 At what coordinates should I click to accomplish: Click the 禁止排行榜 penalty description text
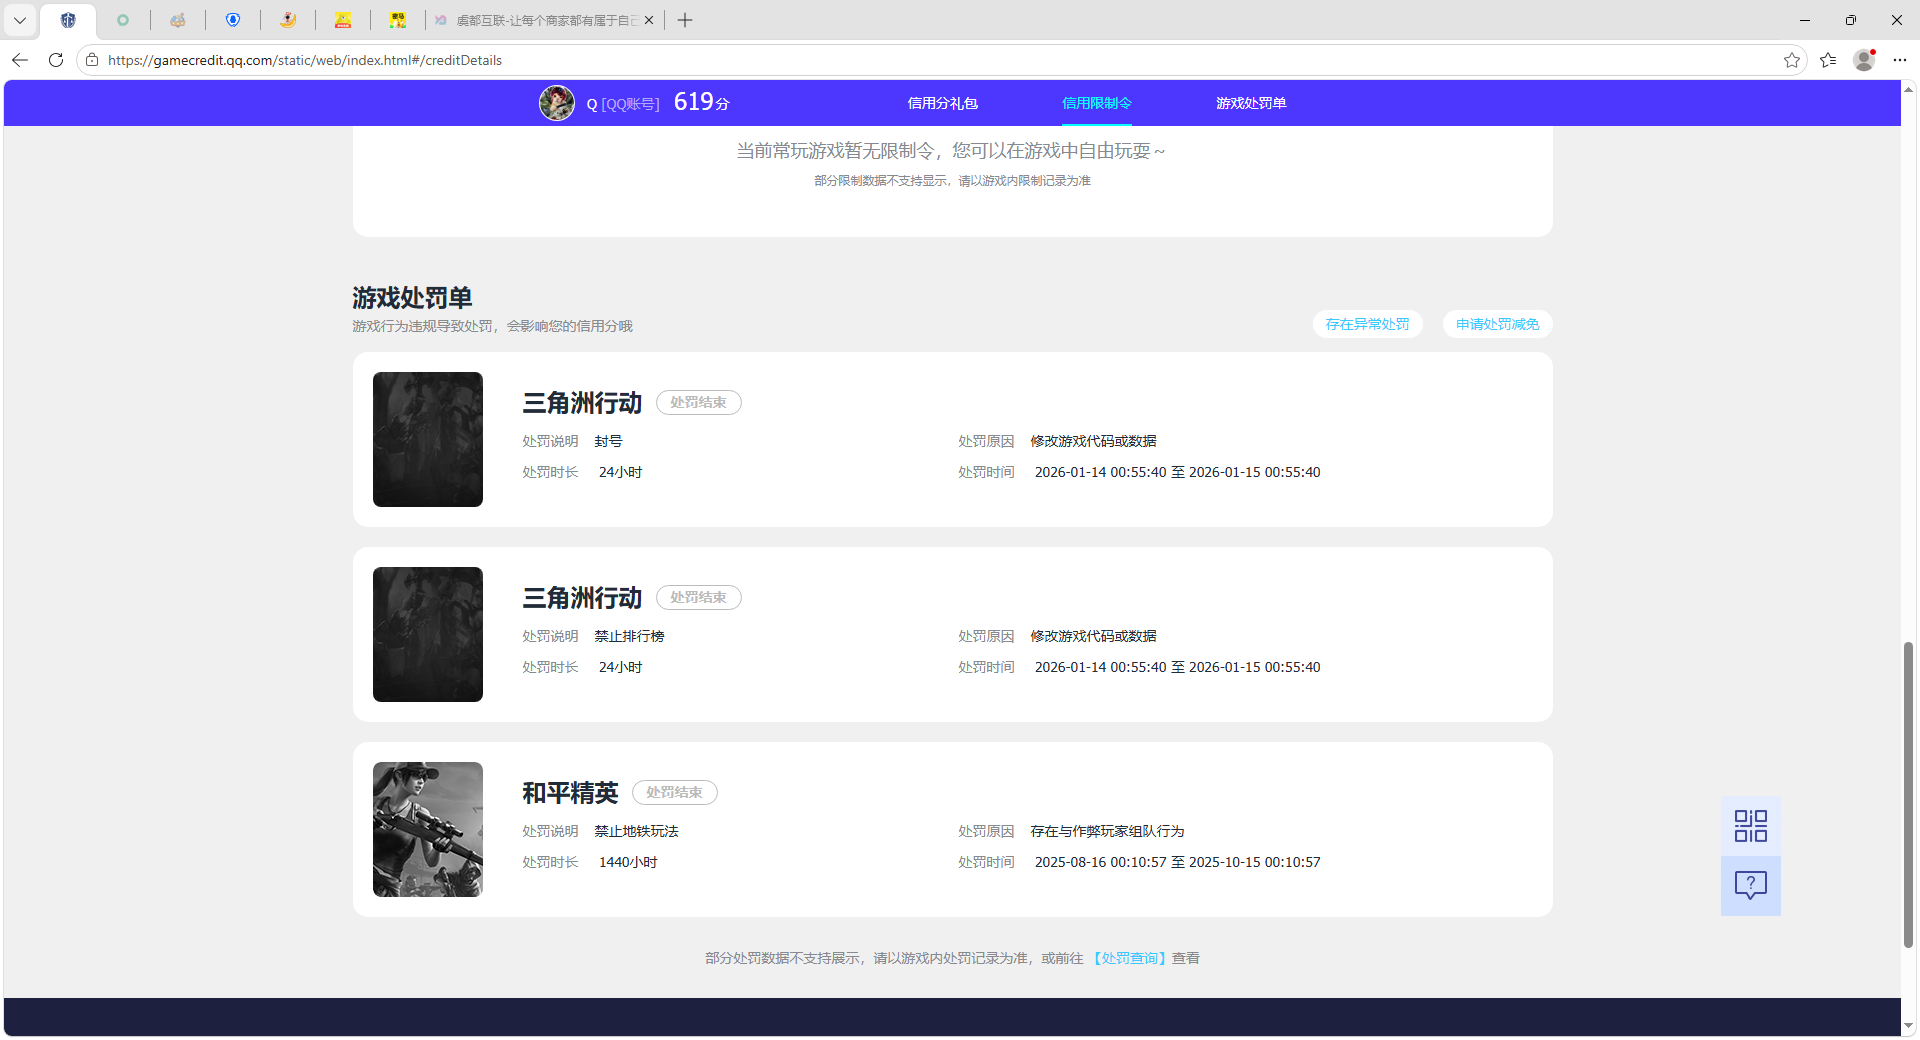click(x=629, y=636)
